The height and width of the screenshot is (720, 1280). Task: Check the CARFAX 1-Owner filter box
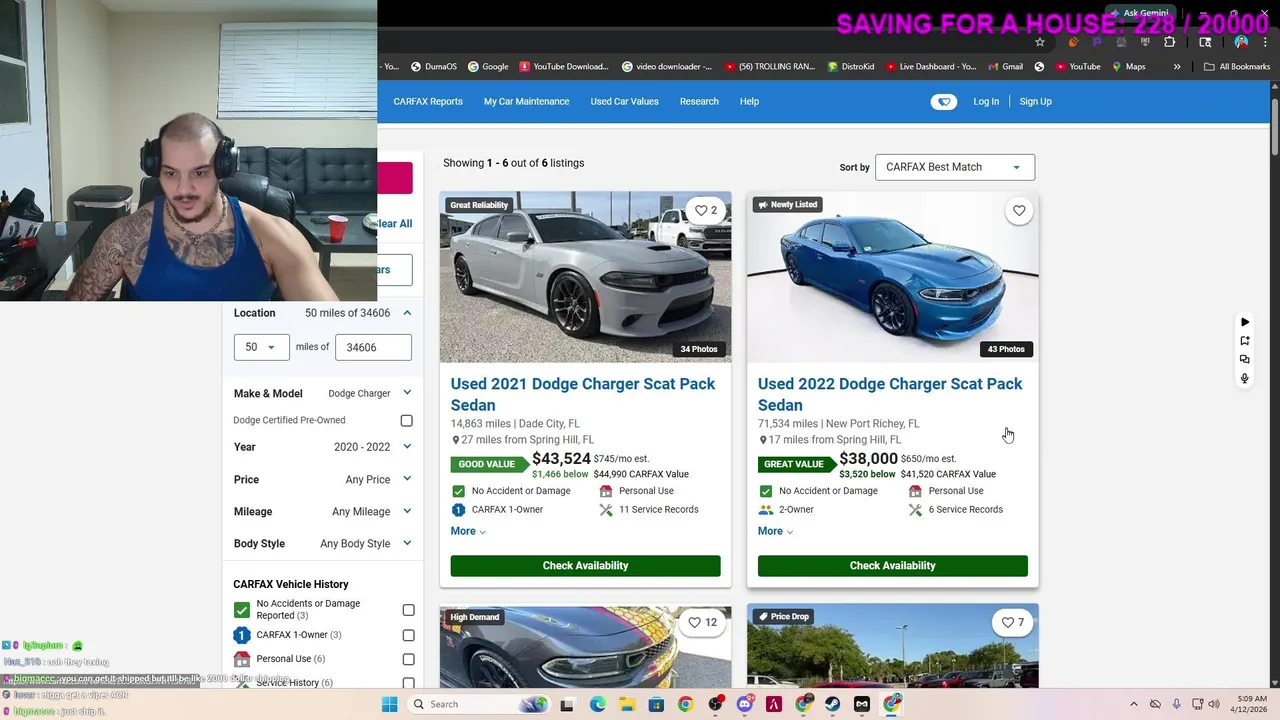pos(408,635)
